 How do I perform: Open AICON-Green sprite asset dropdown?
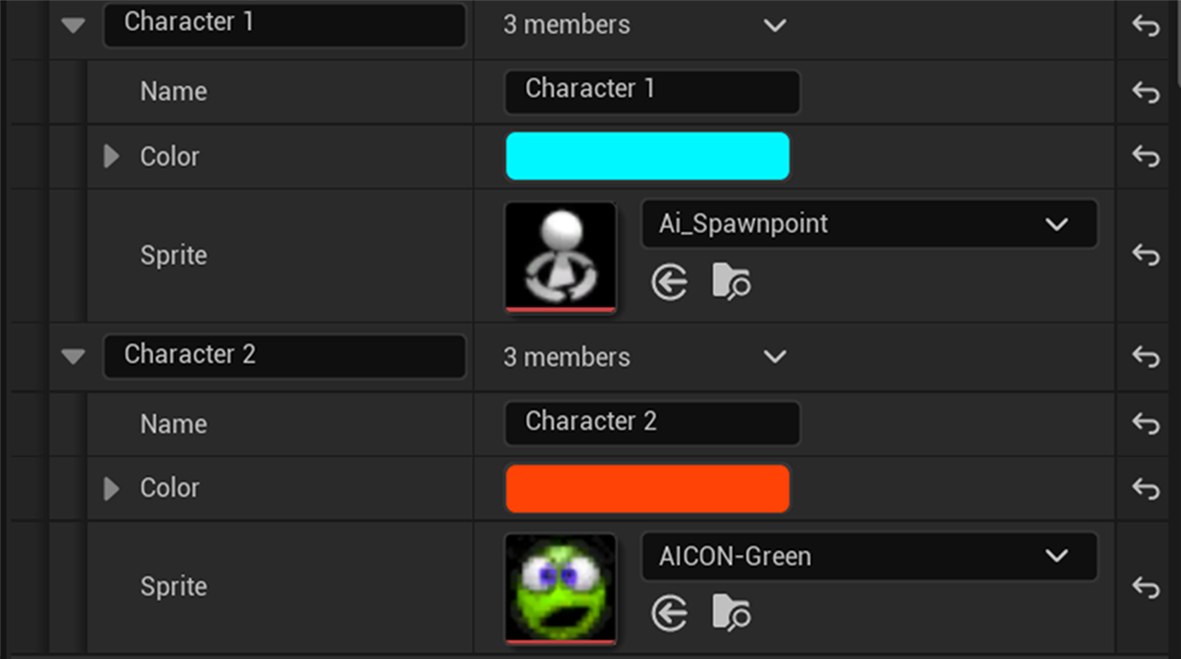click(868, 556)
